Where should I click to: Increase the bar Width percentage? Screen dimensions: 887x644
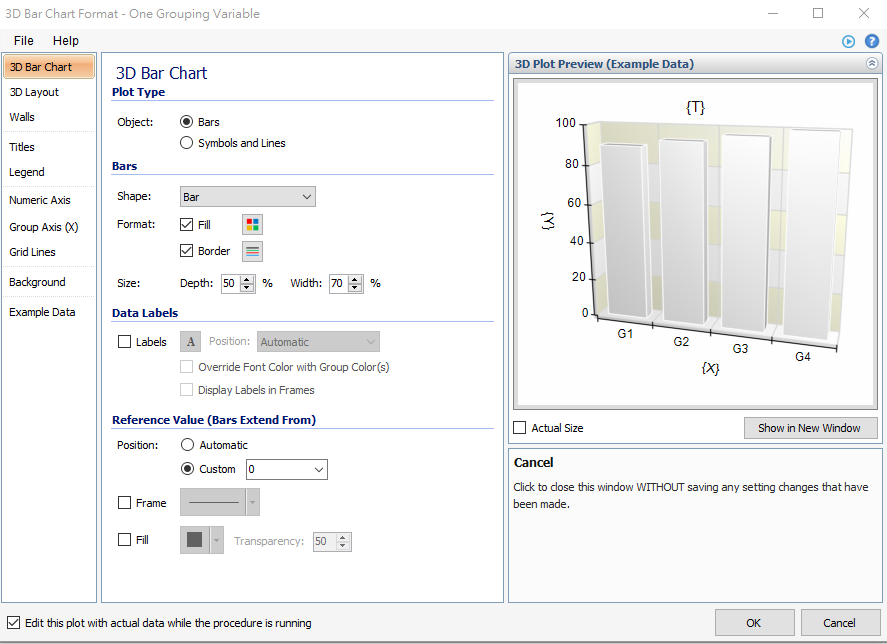point(358,279)
